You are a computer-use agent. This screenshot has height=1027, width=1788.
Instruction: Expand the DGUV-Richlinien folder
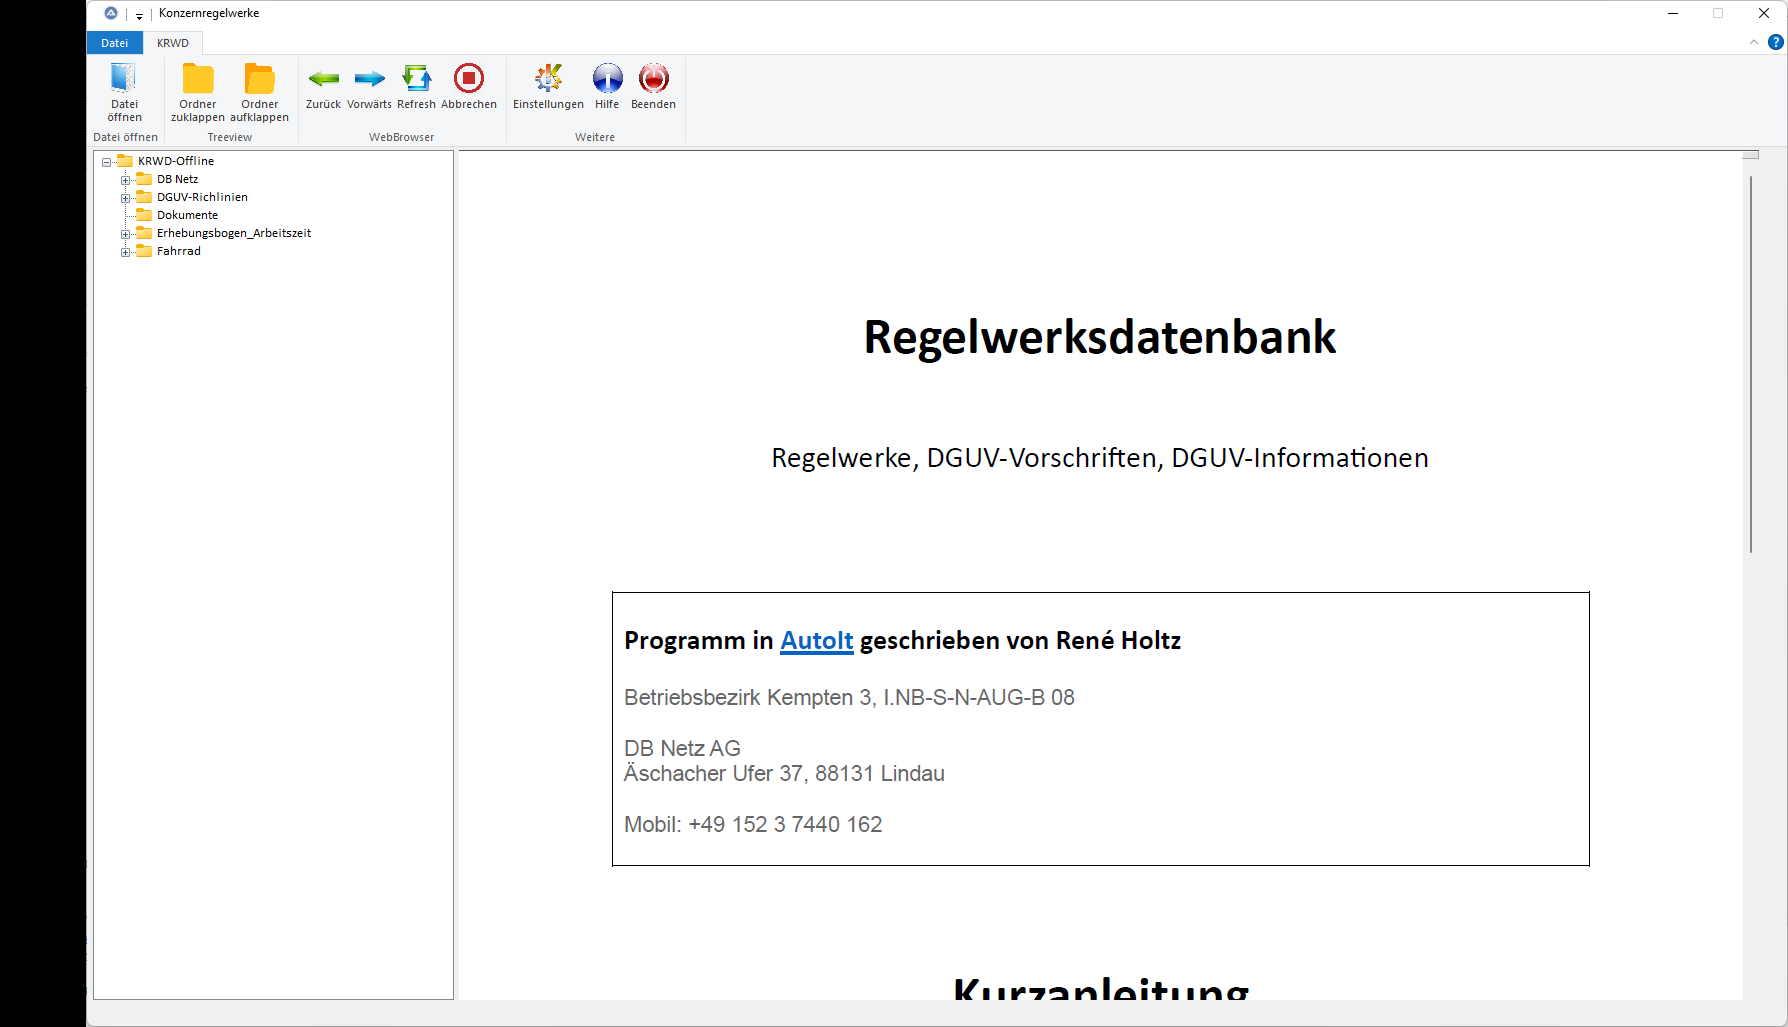pos(126,198)
